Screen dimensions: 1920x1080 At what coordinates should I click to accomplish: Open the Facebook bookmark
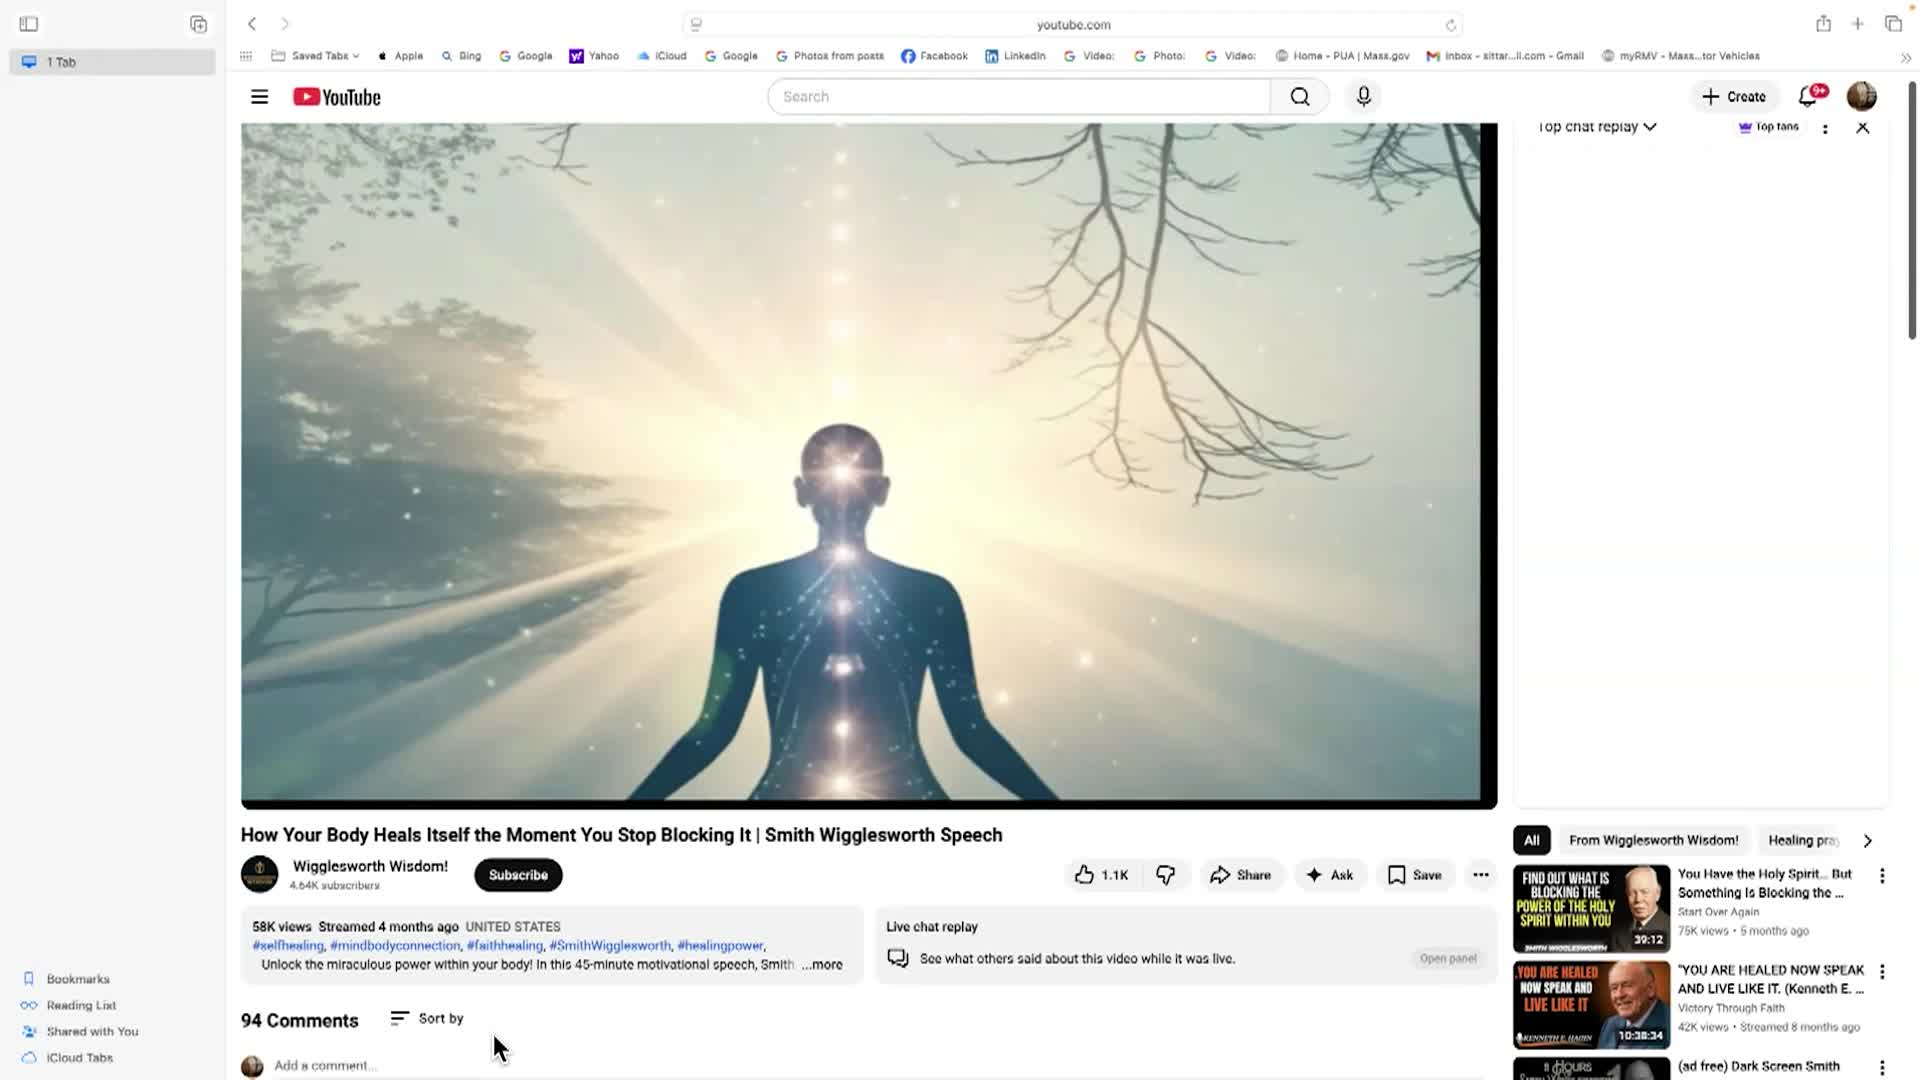point(934,56)
